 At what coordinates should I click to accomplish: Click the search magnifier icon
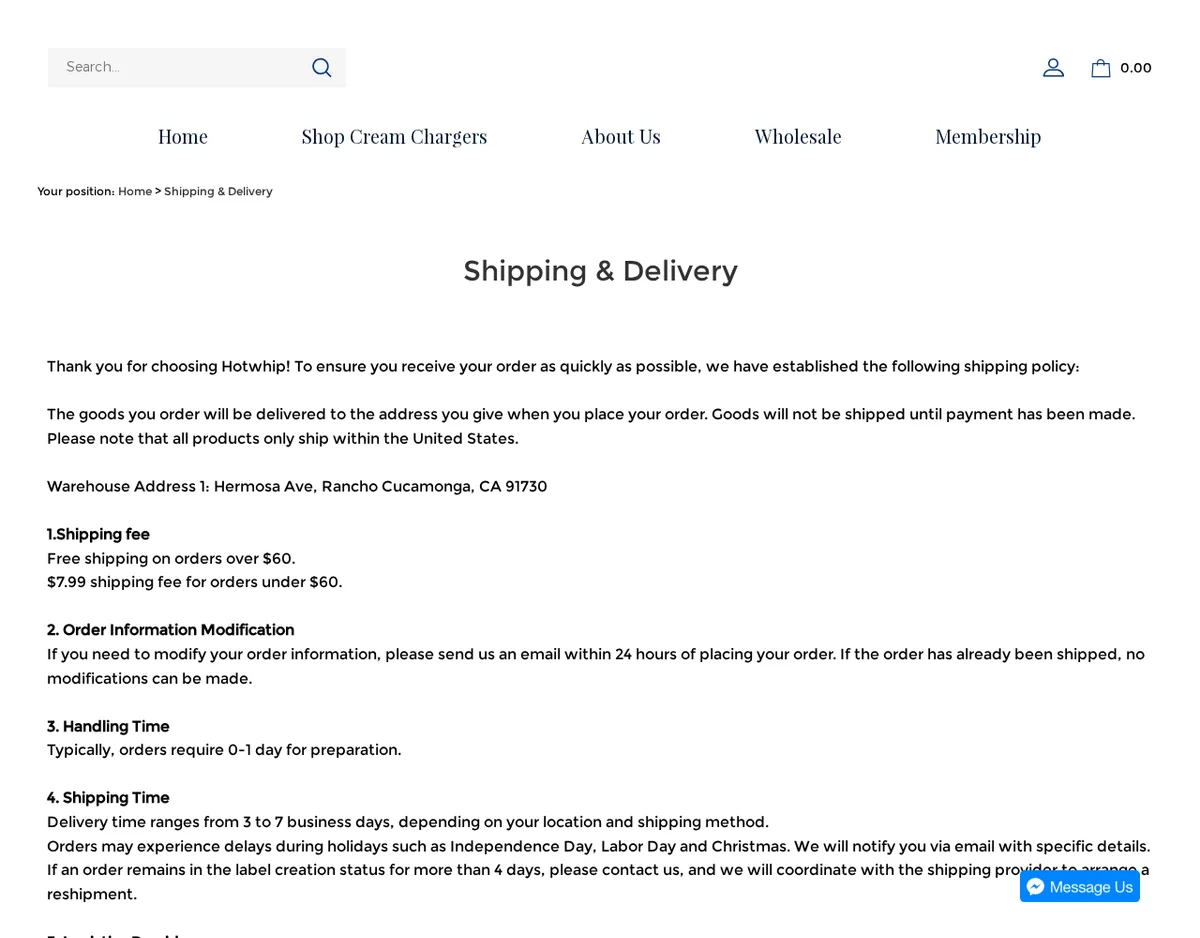tap(321, 67)
